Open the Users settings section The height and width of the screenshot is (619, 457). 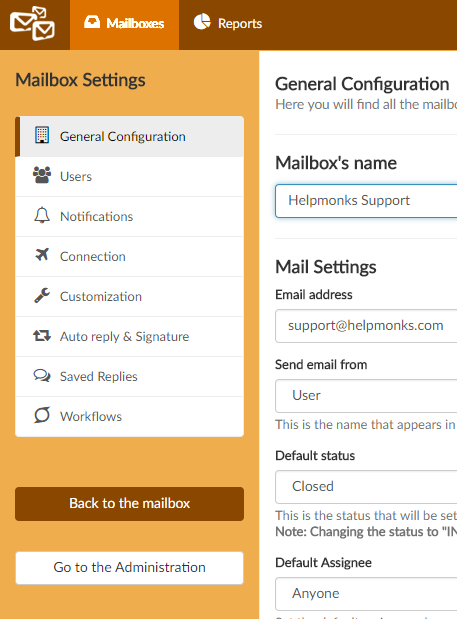pos(129,176)
